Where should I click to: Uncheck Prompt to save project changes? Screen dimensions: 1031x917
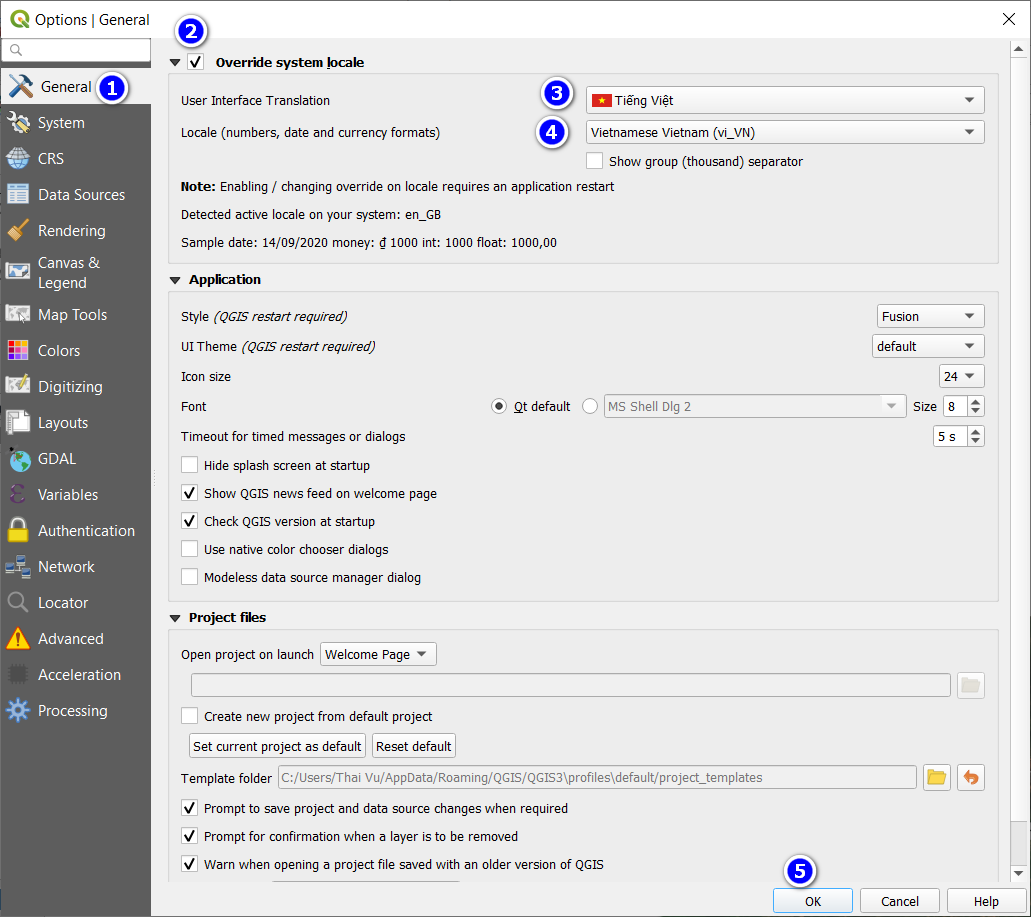(x=189, y=808)
